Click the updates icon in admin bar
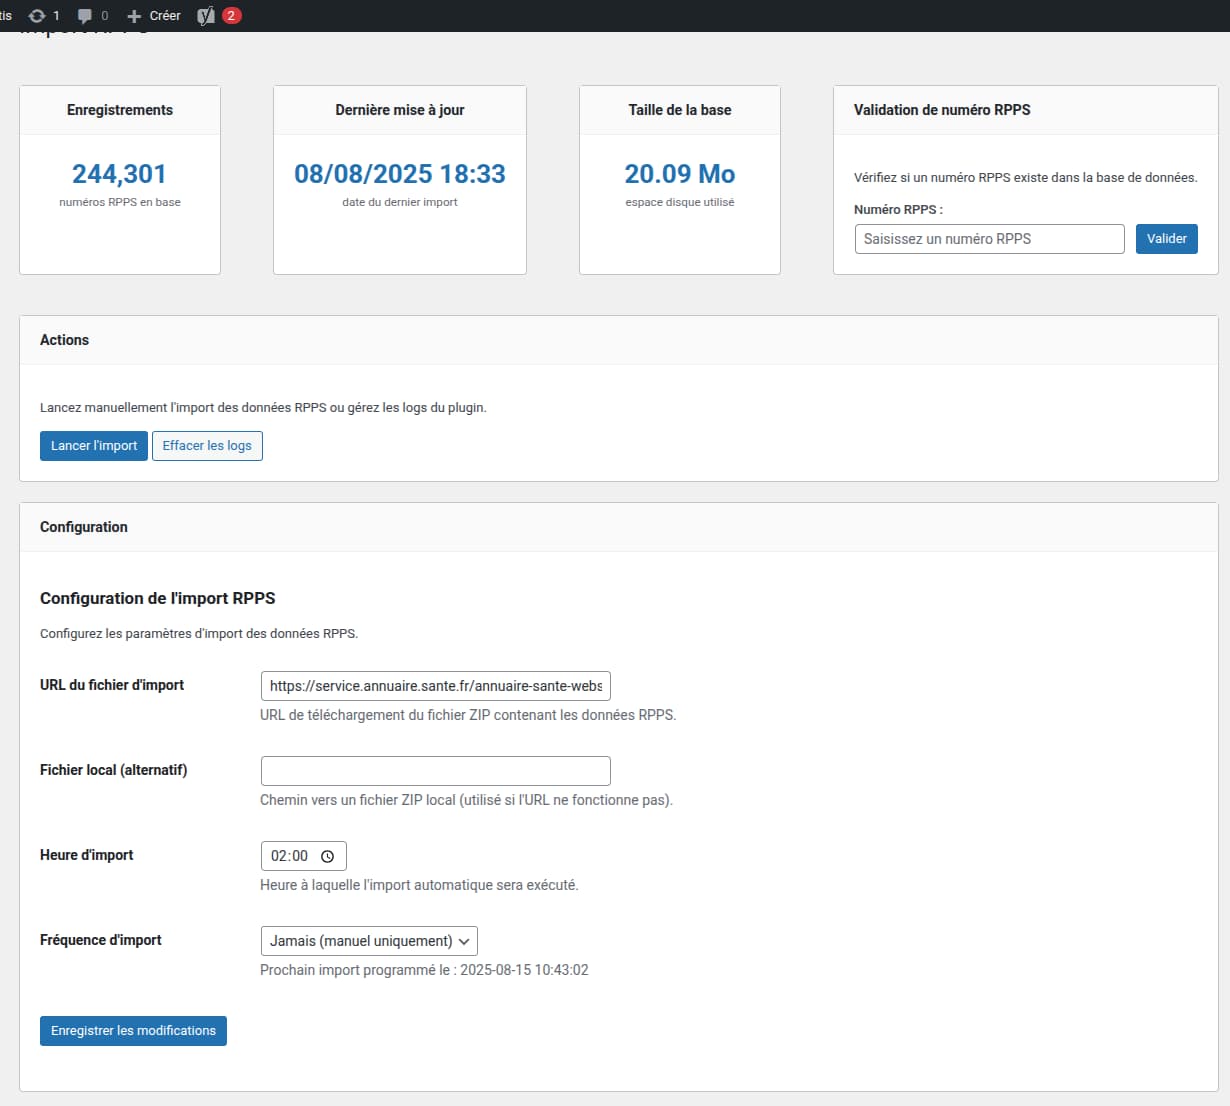Image resolution: width=1230 pixels, height=1106 pixels. [37, 16]
